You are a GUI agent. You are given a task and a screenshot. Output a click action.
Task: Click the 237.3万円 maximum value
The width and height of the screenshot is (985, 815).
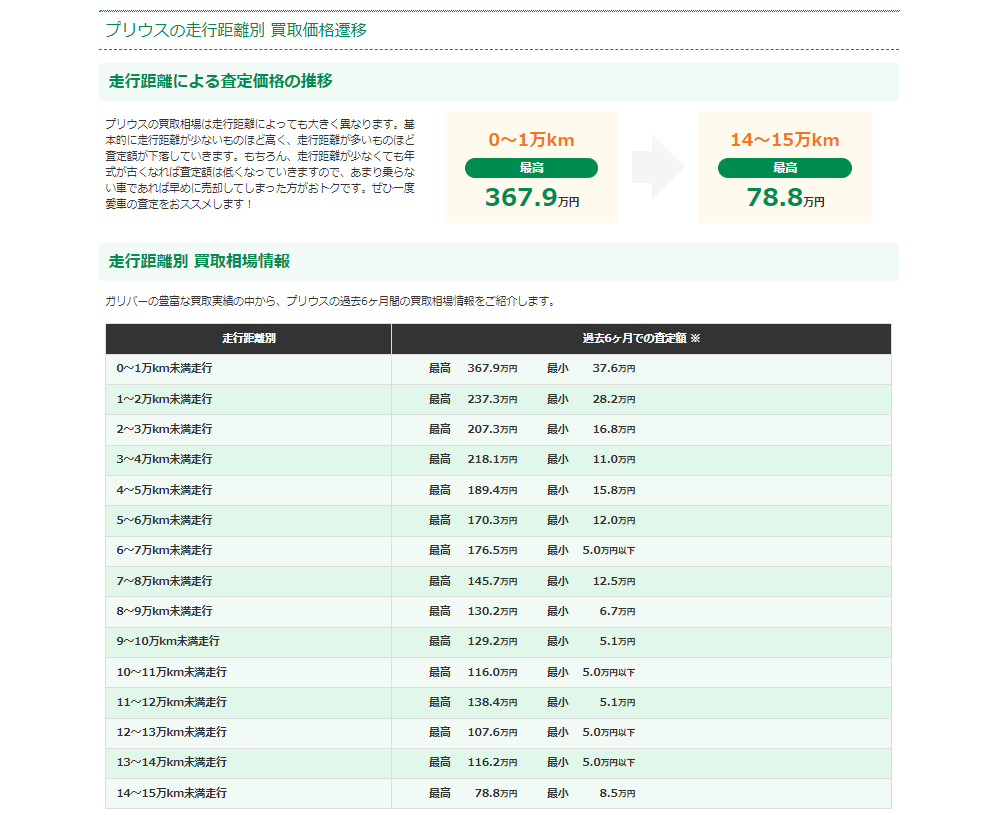[x=492, y=400]
